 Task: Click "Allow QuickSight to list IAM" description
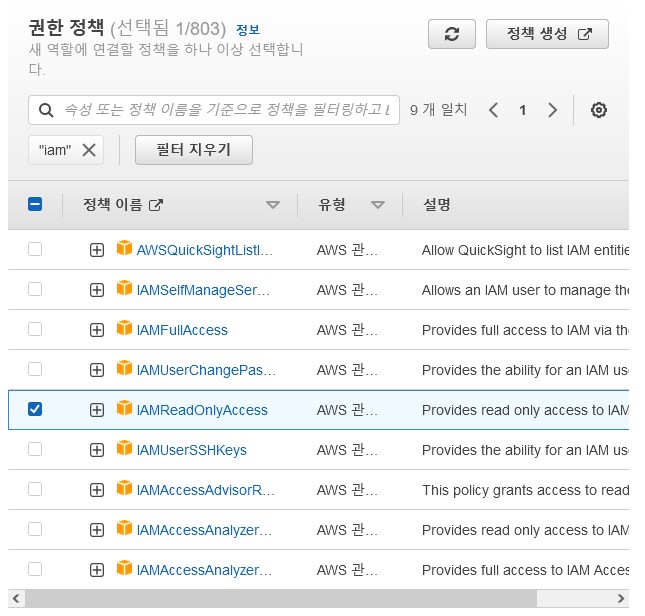click(525, 250)
